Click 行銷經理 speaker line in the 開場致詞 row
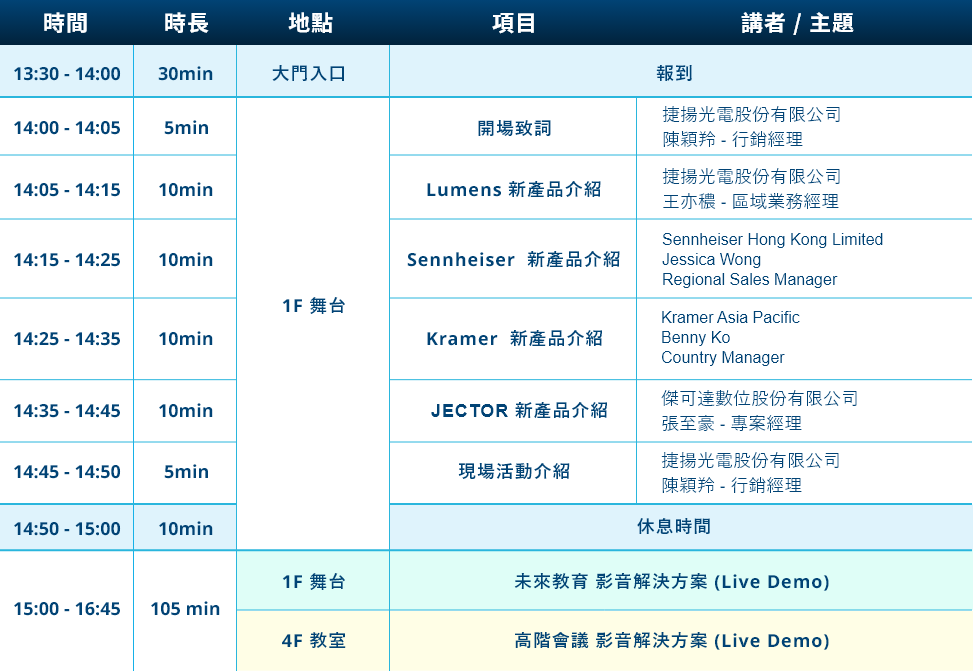 pyautogui.click(x=733, y=139)
